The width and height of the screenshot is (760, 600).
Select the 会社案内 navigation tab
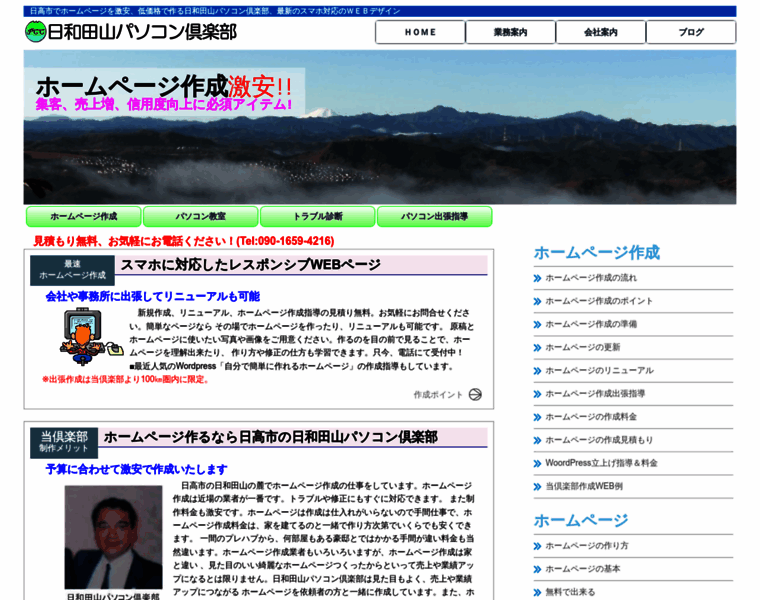click(x=600, y=32)
